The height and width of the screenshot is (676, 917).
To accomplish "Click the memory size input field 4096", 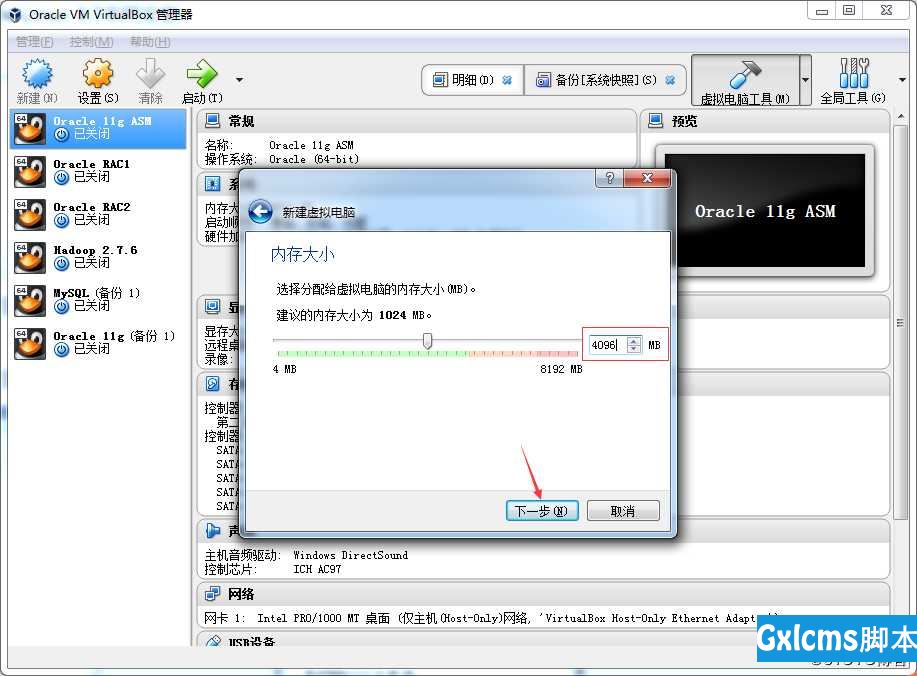I will click(x=607, y=345).
